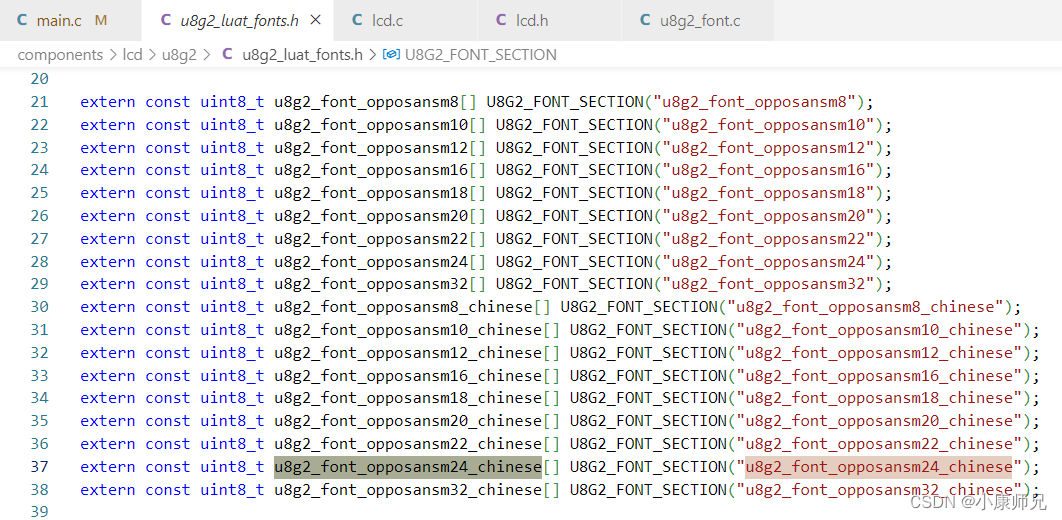Click identifier u8g2_font_opposansm12 on line 23

coord(371,148)
